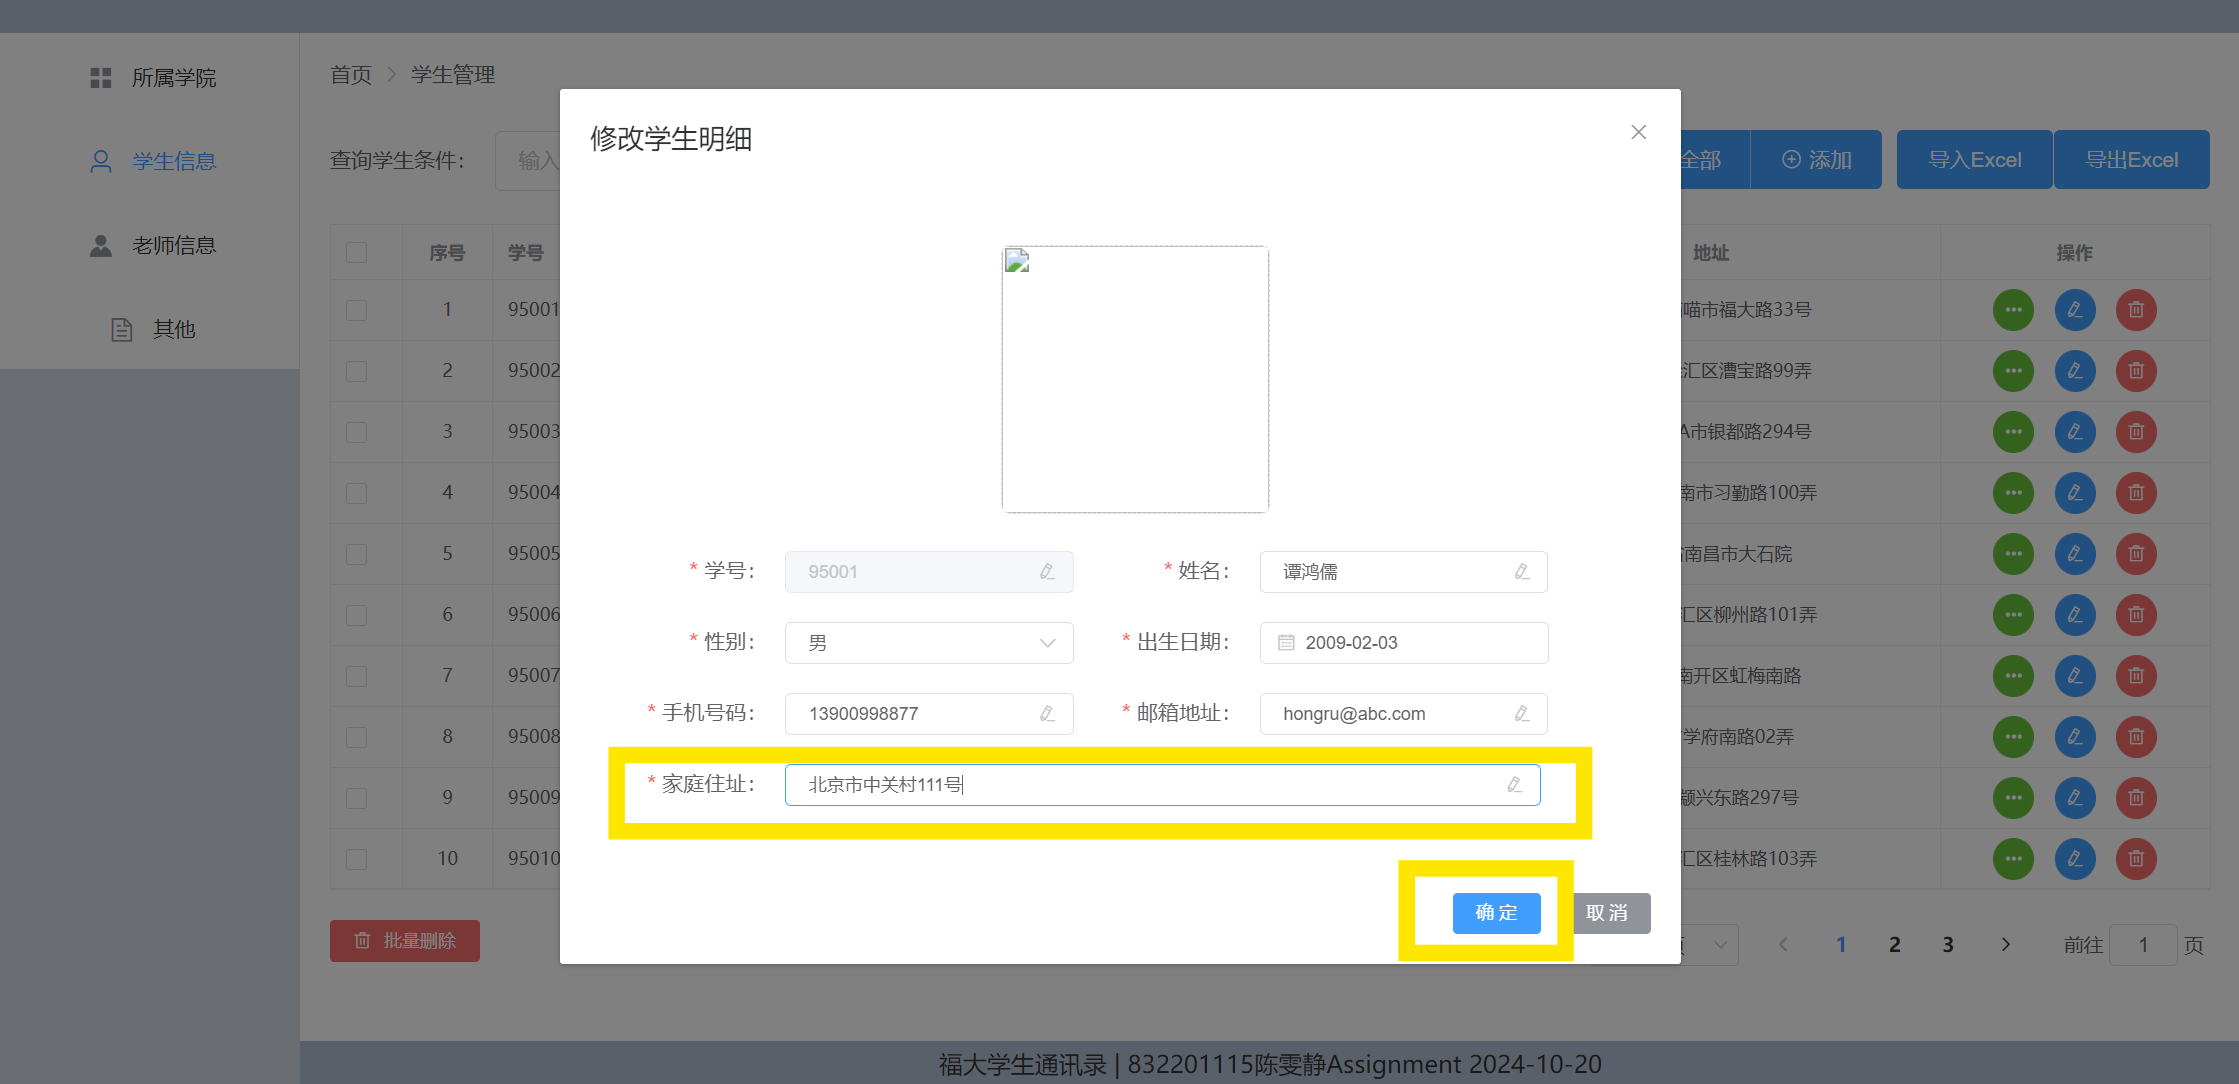This screenshot has height=1084, width=2239.
Task: Check the select-all header checkbox
Action: tap(357, 253)
